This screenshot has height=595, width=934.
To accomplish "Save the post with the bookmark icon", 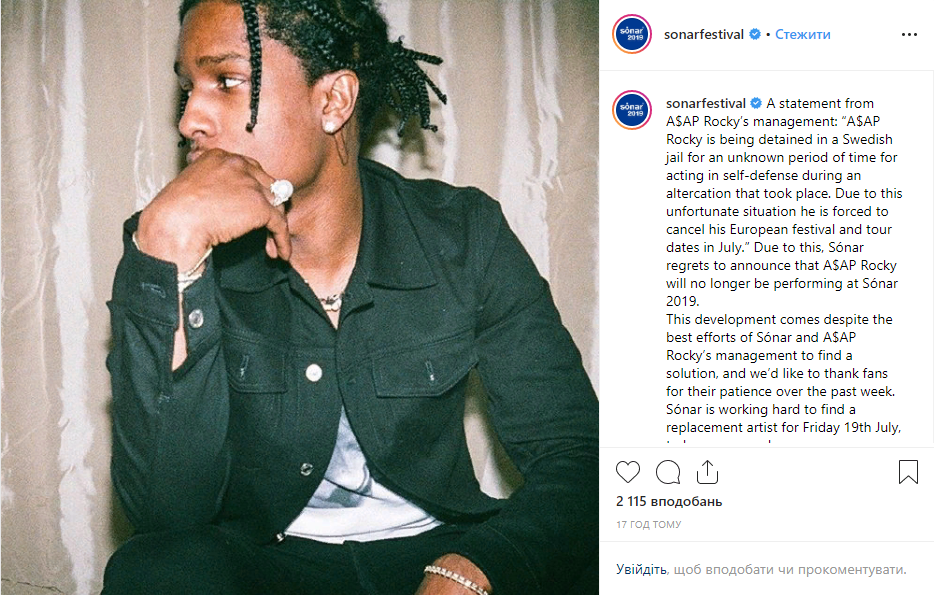I will [x=908, y=472].
